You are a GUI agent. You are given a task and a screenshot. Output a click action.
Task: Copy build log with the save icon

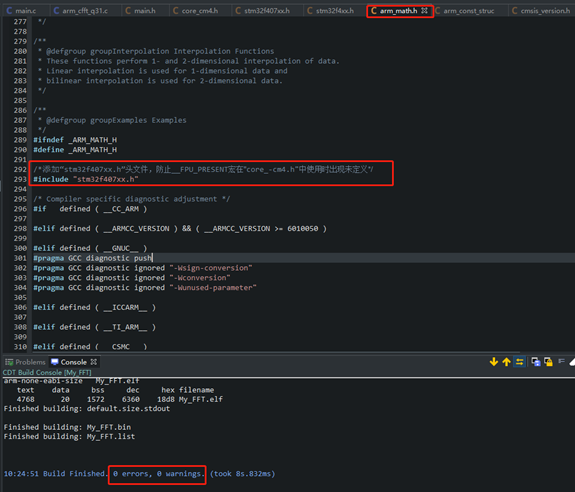(x=536, y=362)
